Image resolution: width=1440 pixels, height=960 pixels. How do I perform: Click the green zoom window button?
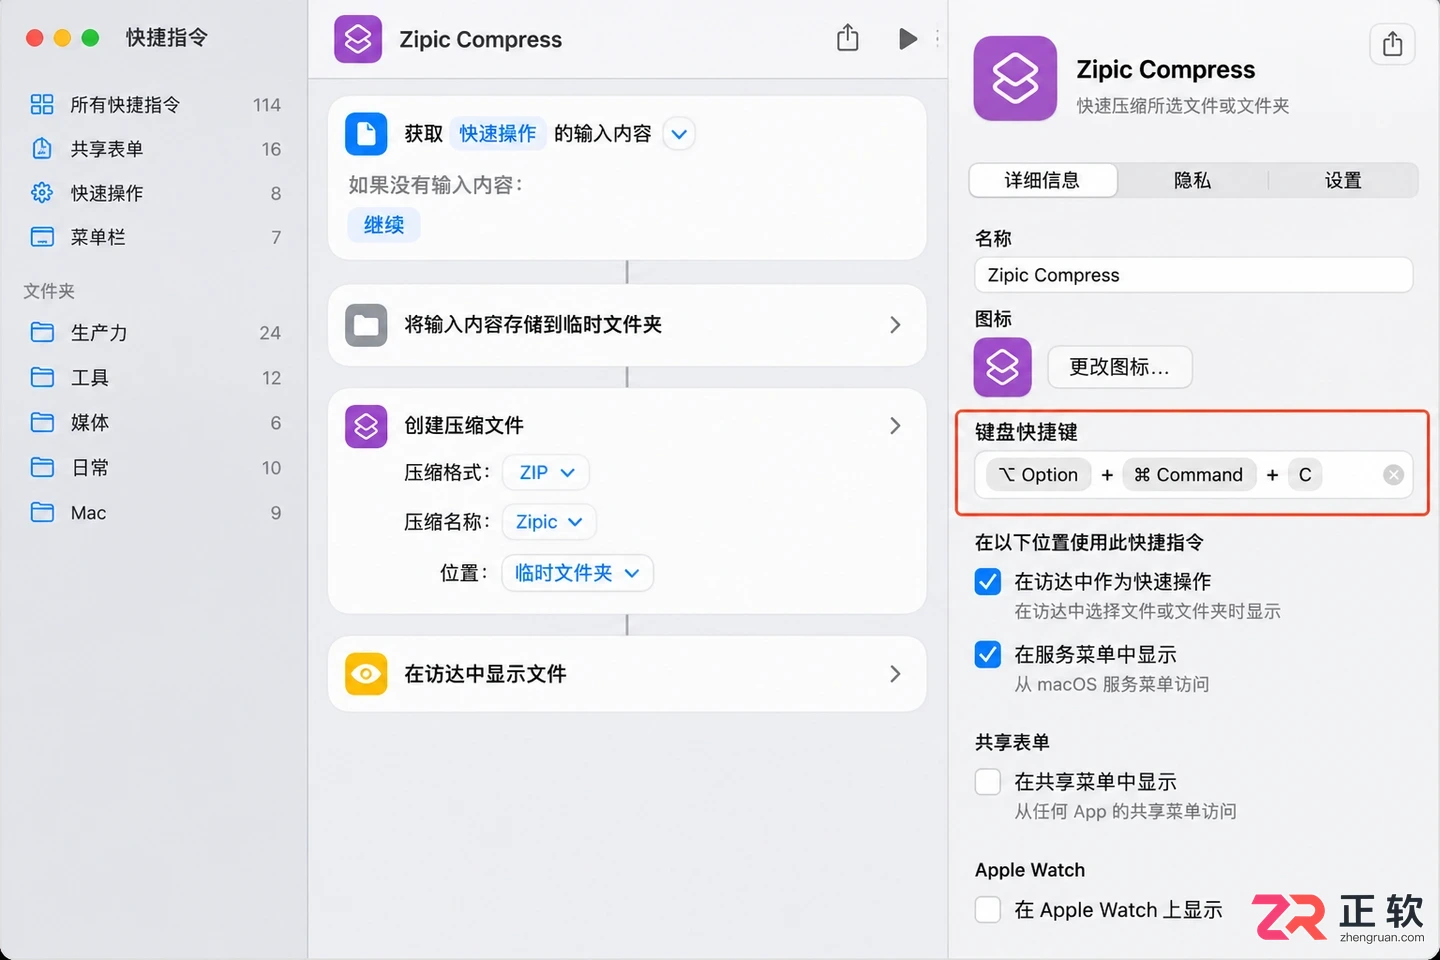(x=90, y=38)
